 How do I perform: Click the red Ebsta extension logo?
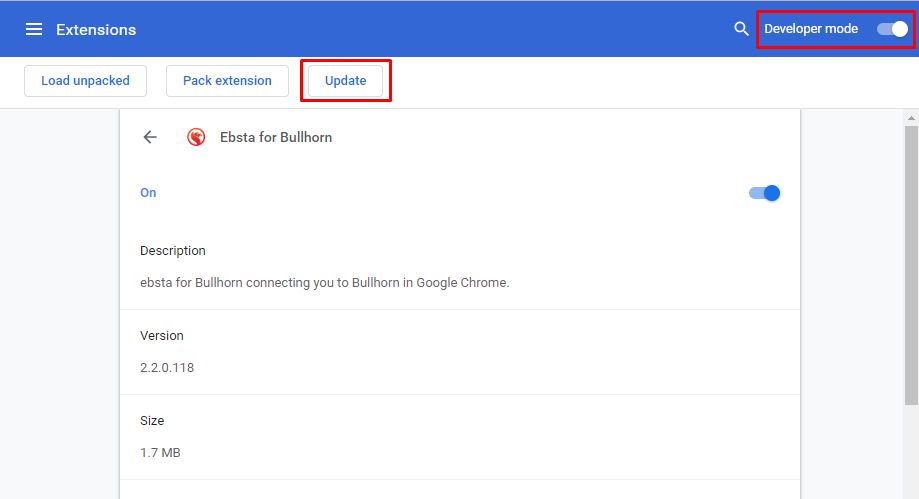pyautogui.click(x=197, y=137)
